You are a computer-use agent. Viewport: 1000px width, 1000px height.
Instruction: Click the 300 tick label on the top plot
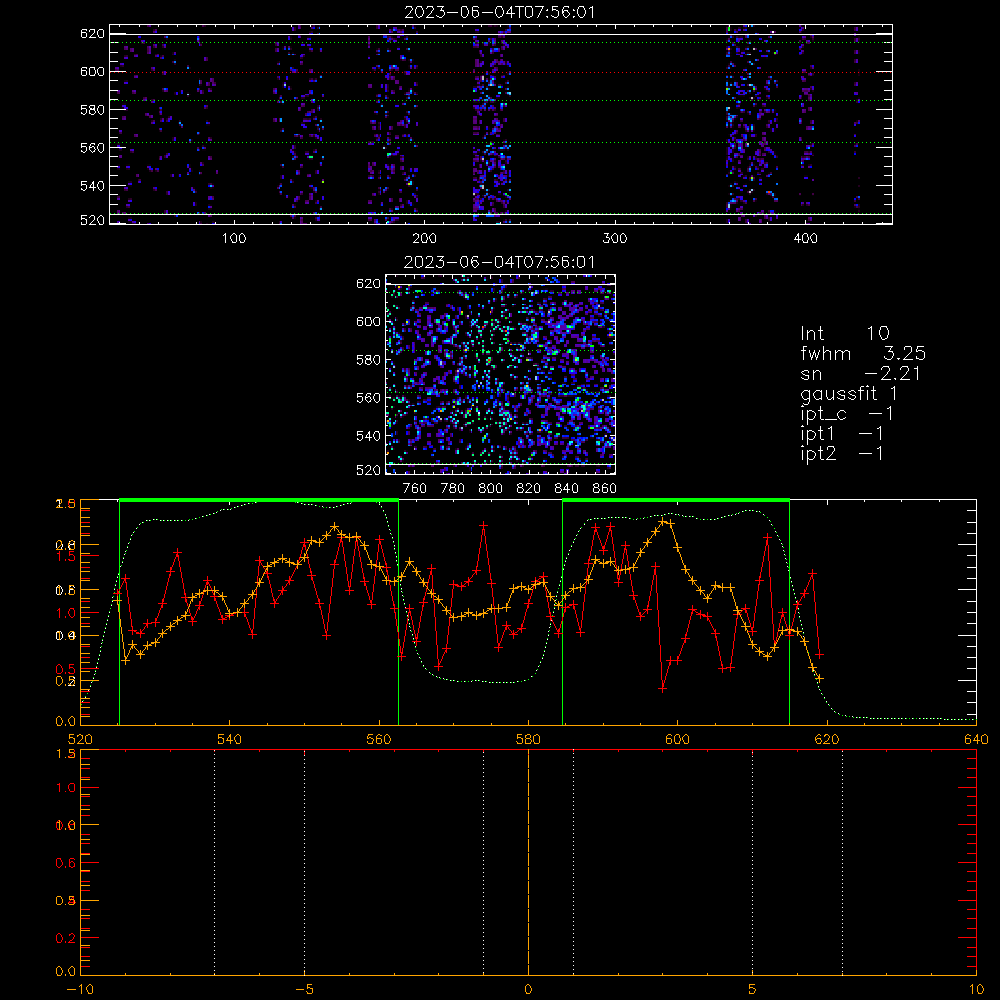pyautogui.click(x=615, y=239)
